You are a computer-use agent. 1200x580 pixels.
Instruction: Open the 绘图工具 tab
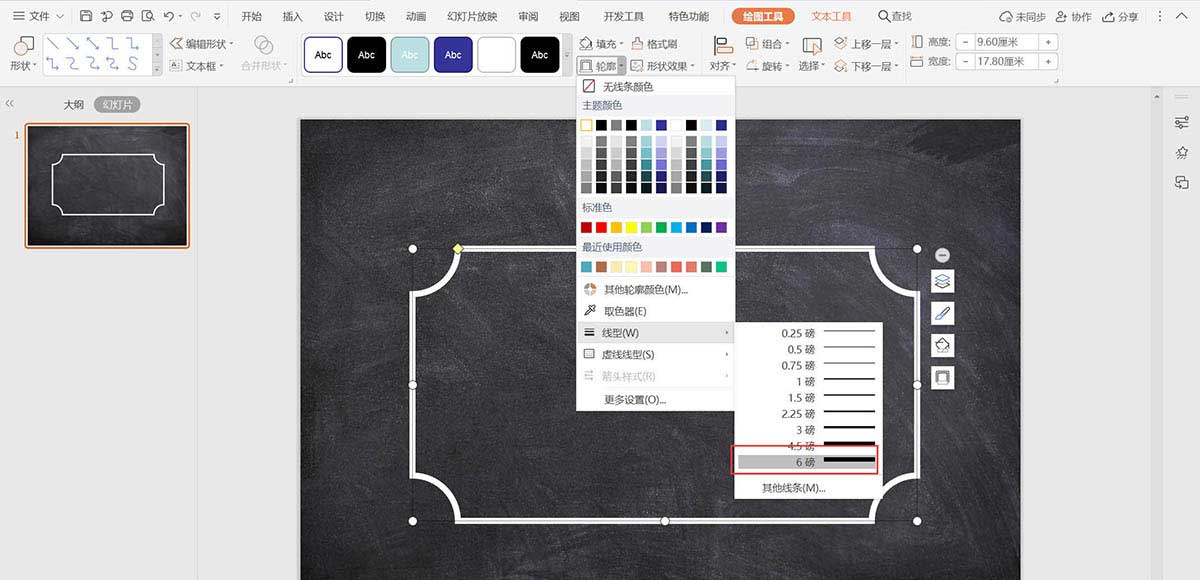point(763,16)
